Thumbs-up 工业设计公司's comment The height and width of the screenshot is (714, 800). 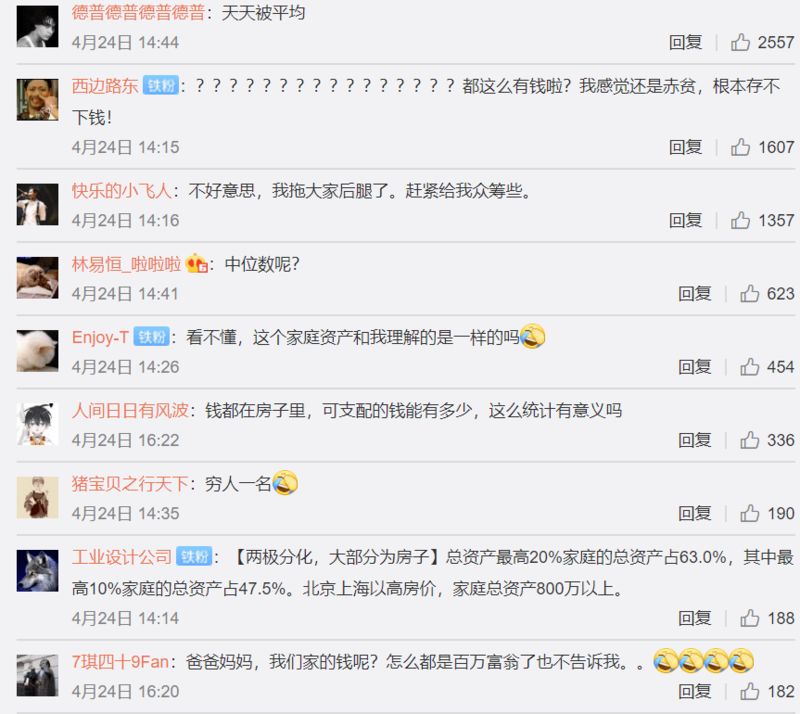click(749, 618)
